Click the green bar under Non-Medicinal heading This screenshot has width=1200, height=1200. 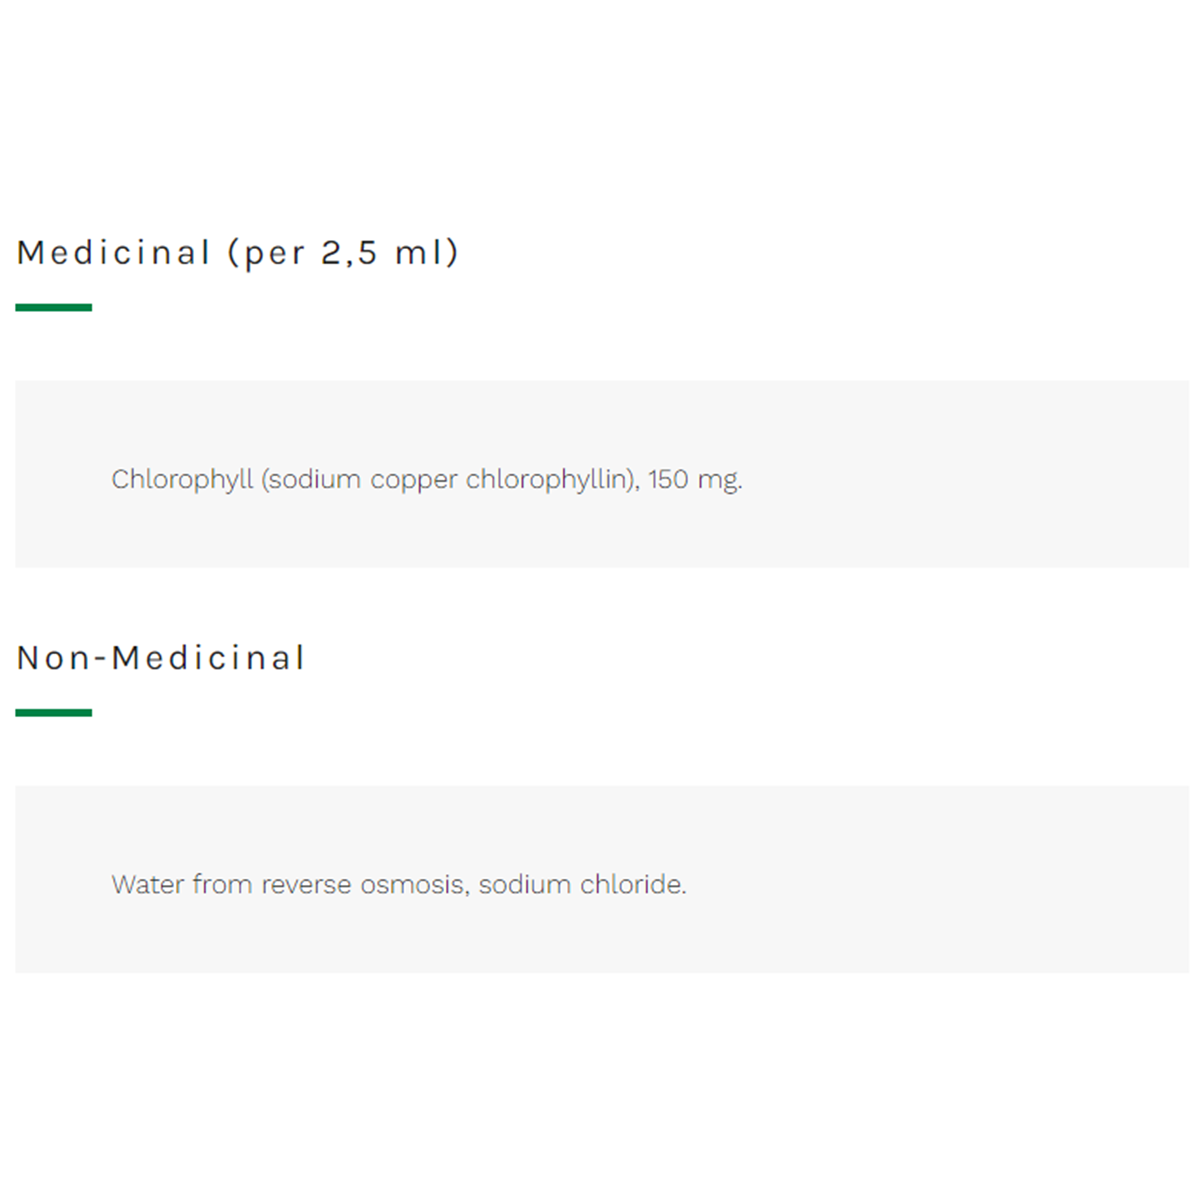point(53,713)
